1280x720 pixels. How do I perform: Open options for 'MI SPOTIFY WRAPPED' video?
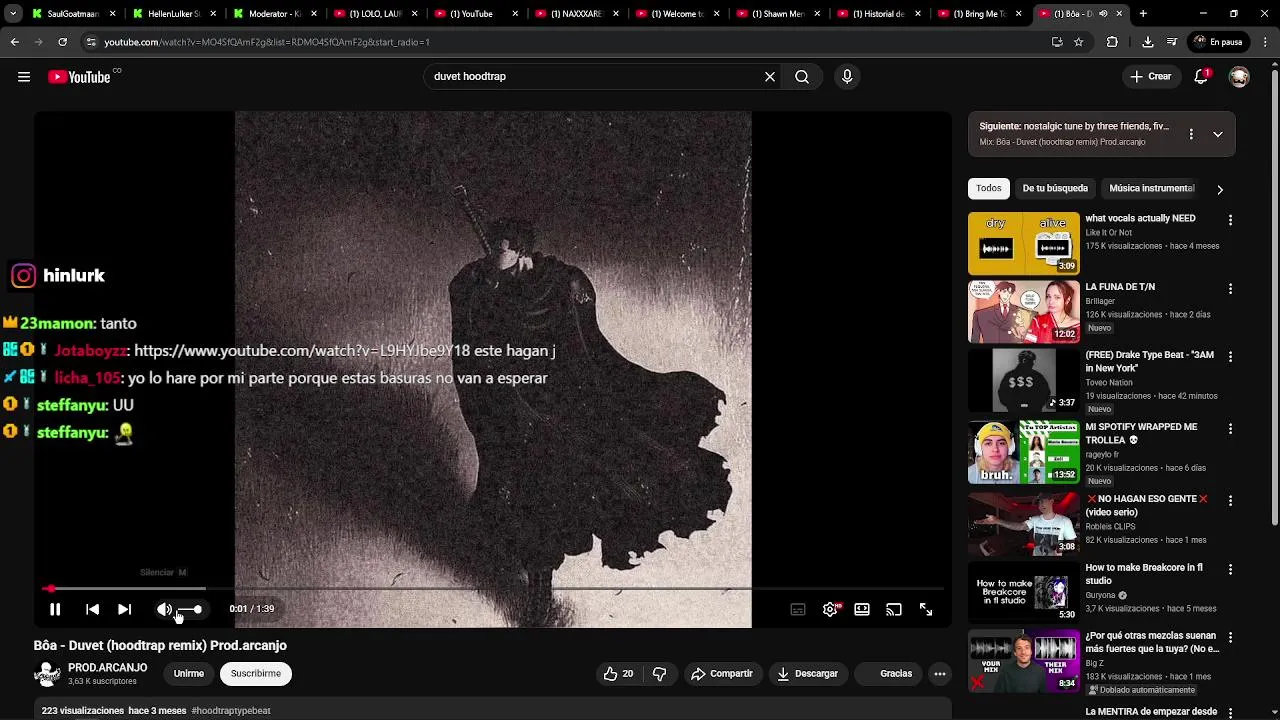[1230, 429]
